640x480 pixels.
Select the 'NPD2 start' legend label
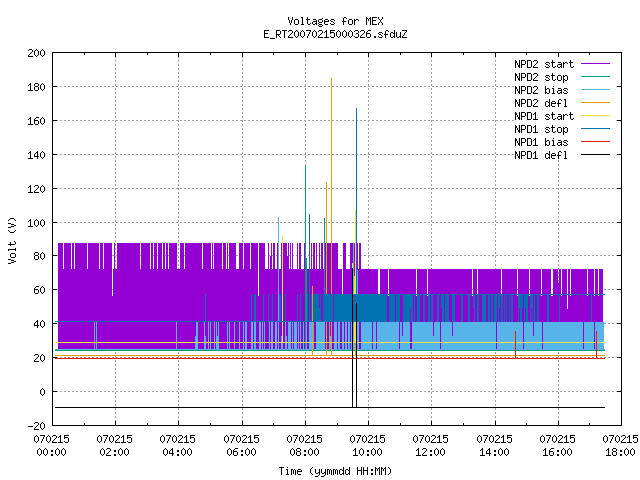coord(544,64)
